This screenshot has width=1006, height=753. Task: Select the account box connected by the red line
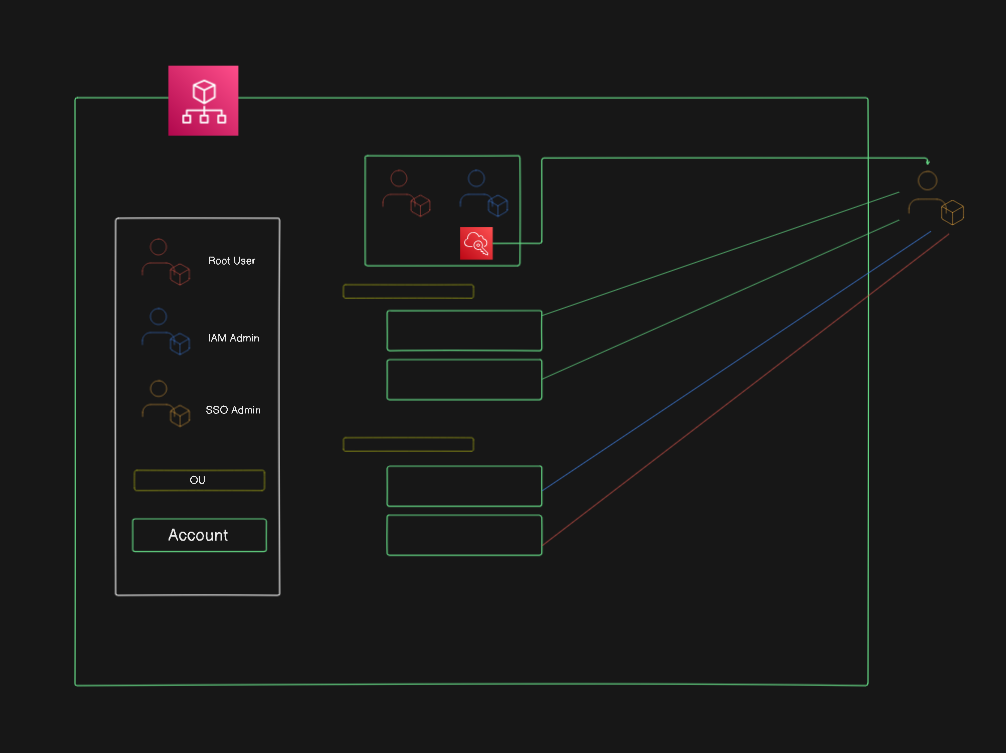click(x=465, y=535)
